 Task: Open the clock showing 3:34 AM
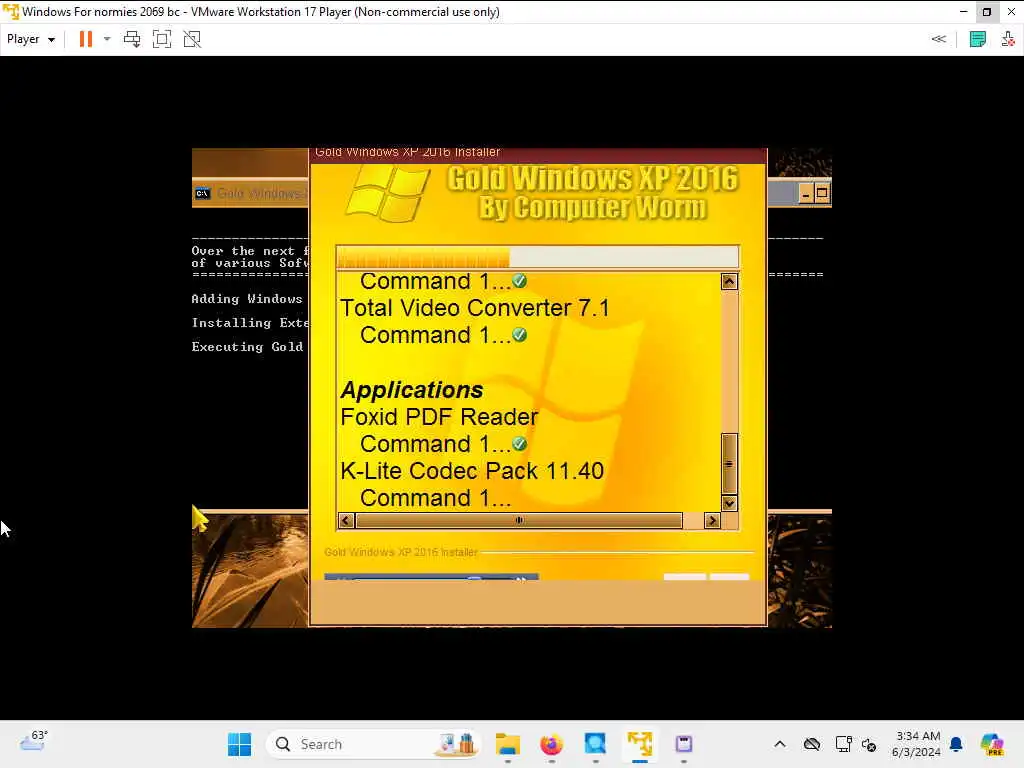tap(916, 744)
